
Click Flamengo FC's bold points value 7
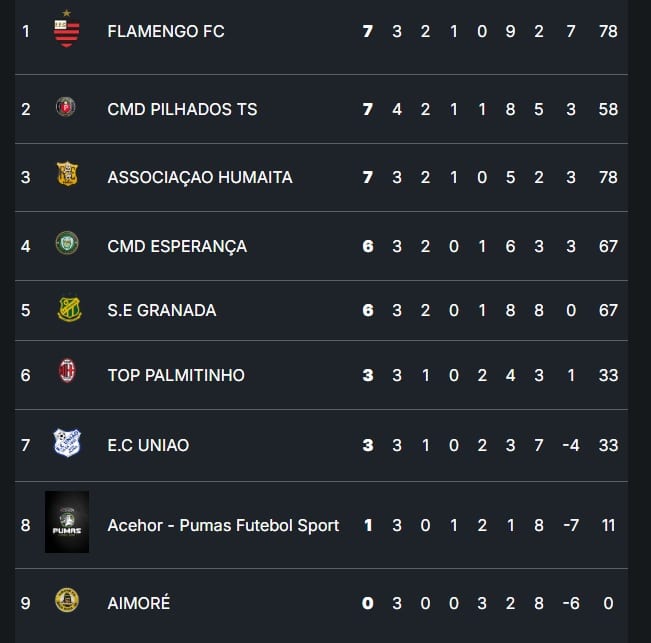[x=367, y=32]
